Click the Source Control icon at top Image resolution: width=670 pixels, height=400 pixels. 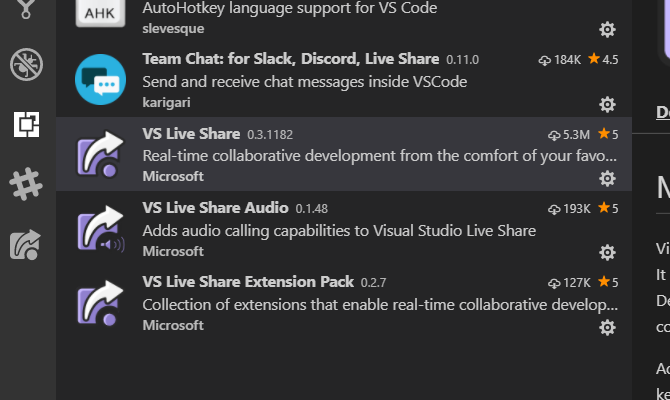coord(27,10)
